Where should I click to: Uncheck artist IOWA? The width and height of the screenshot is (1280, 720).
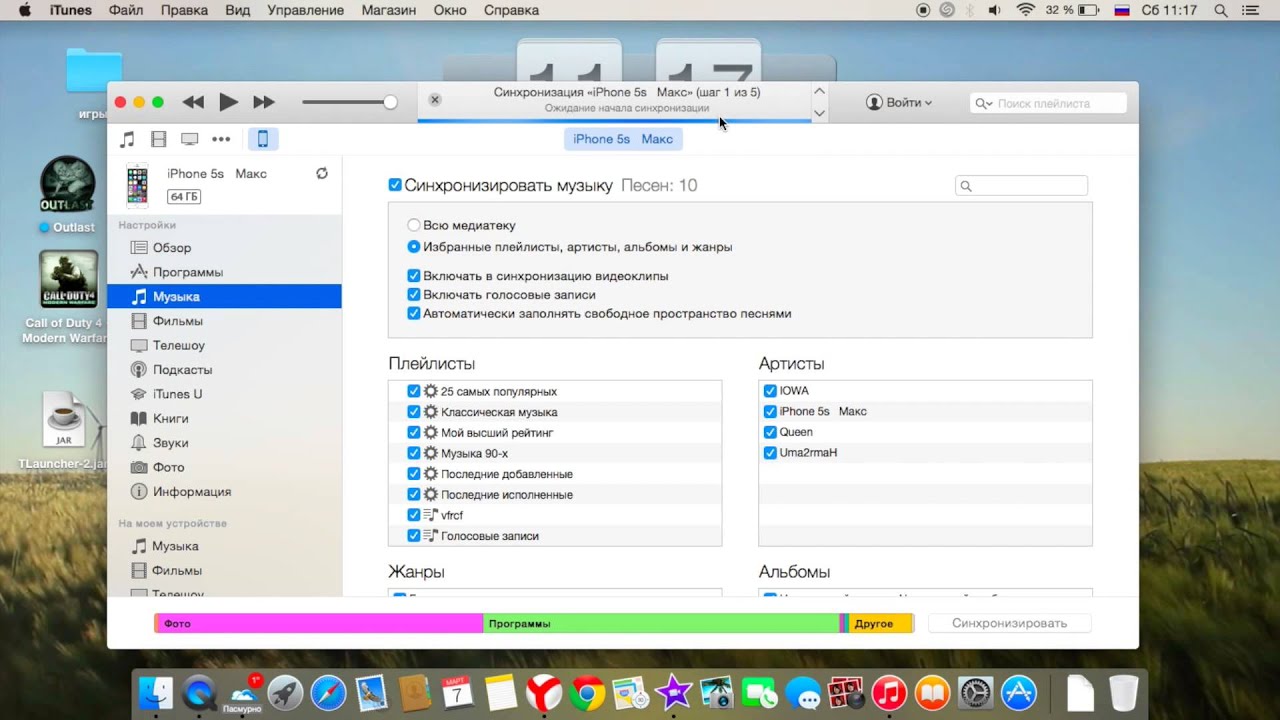click(x=770, y=391)
